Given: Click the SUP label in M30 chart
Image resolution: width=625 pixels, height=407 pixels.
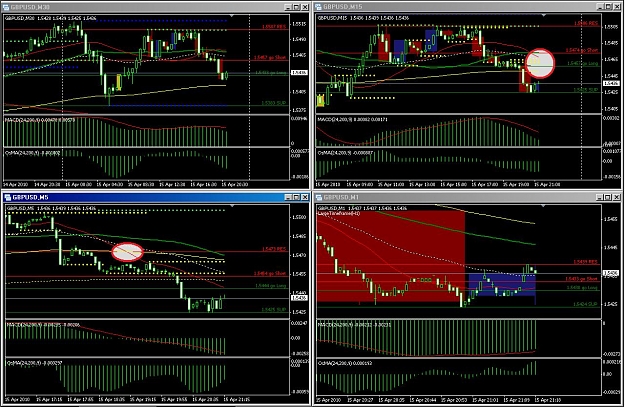Looking at the screenshot, I should point(274,103).
